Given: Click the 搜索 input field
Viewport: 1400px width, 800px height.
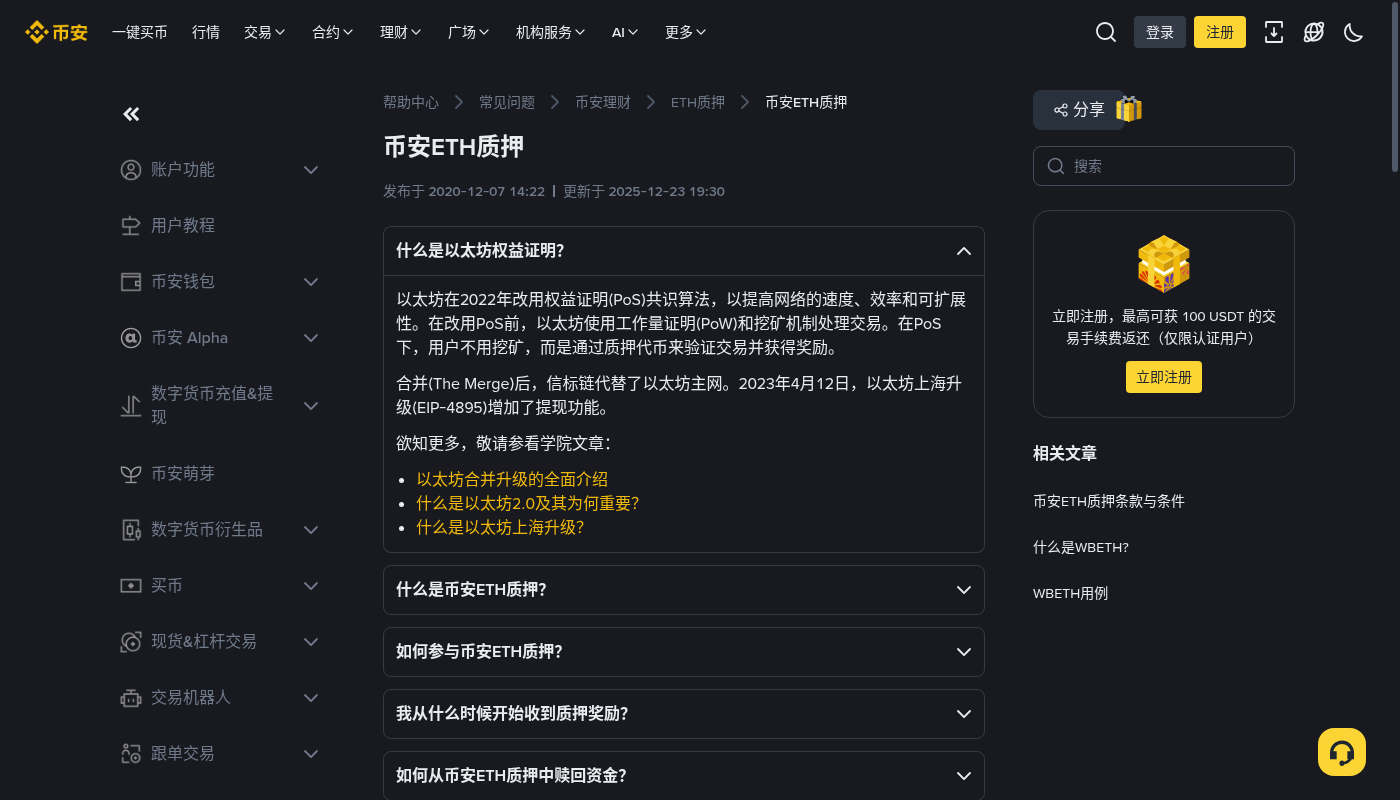Looking at the screenshot, I should tap(1164, 166).
